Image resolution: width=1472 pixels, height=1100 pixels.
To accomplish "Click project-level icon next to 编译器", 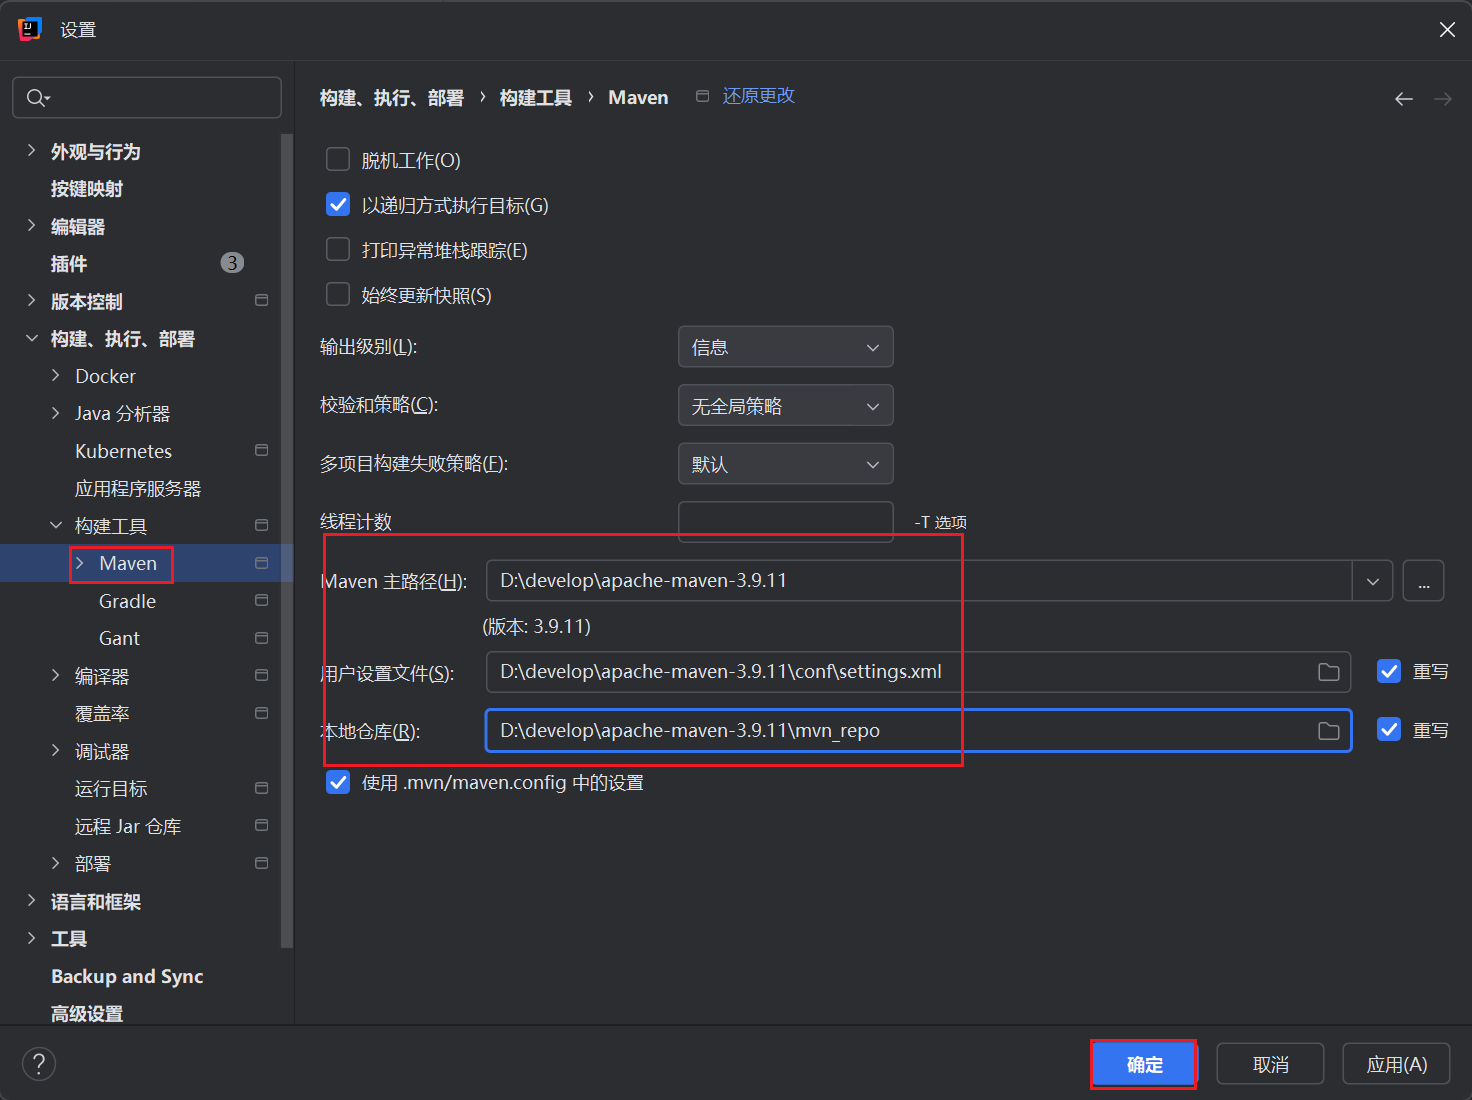I will (262, 675).
